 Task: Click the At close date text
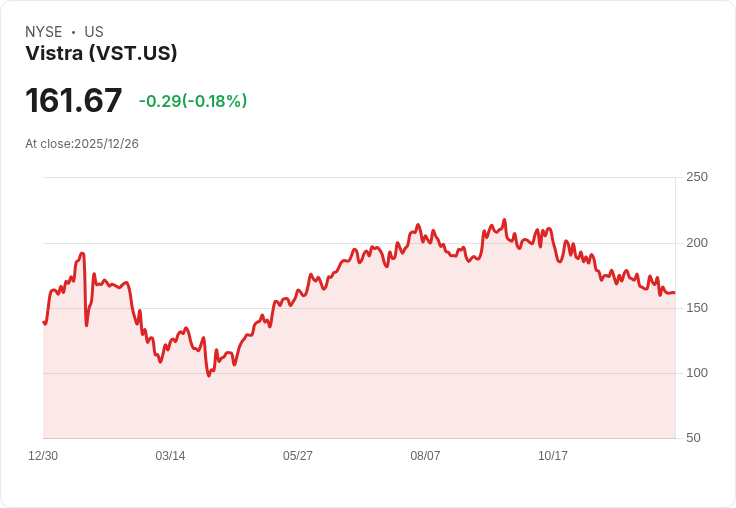click(82, 143)
